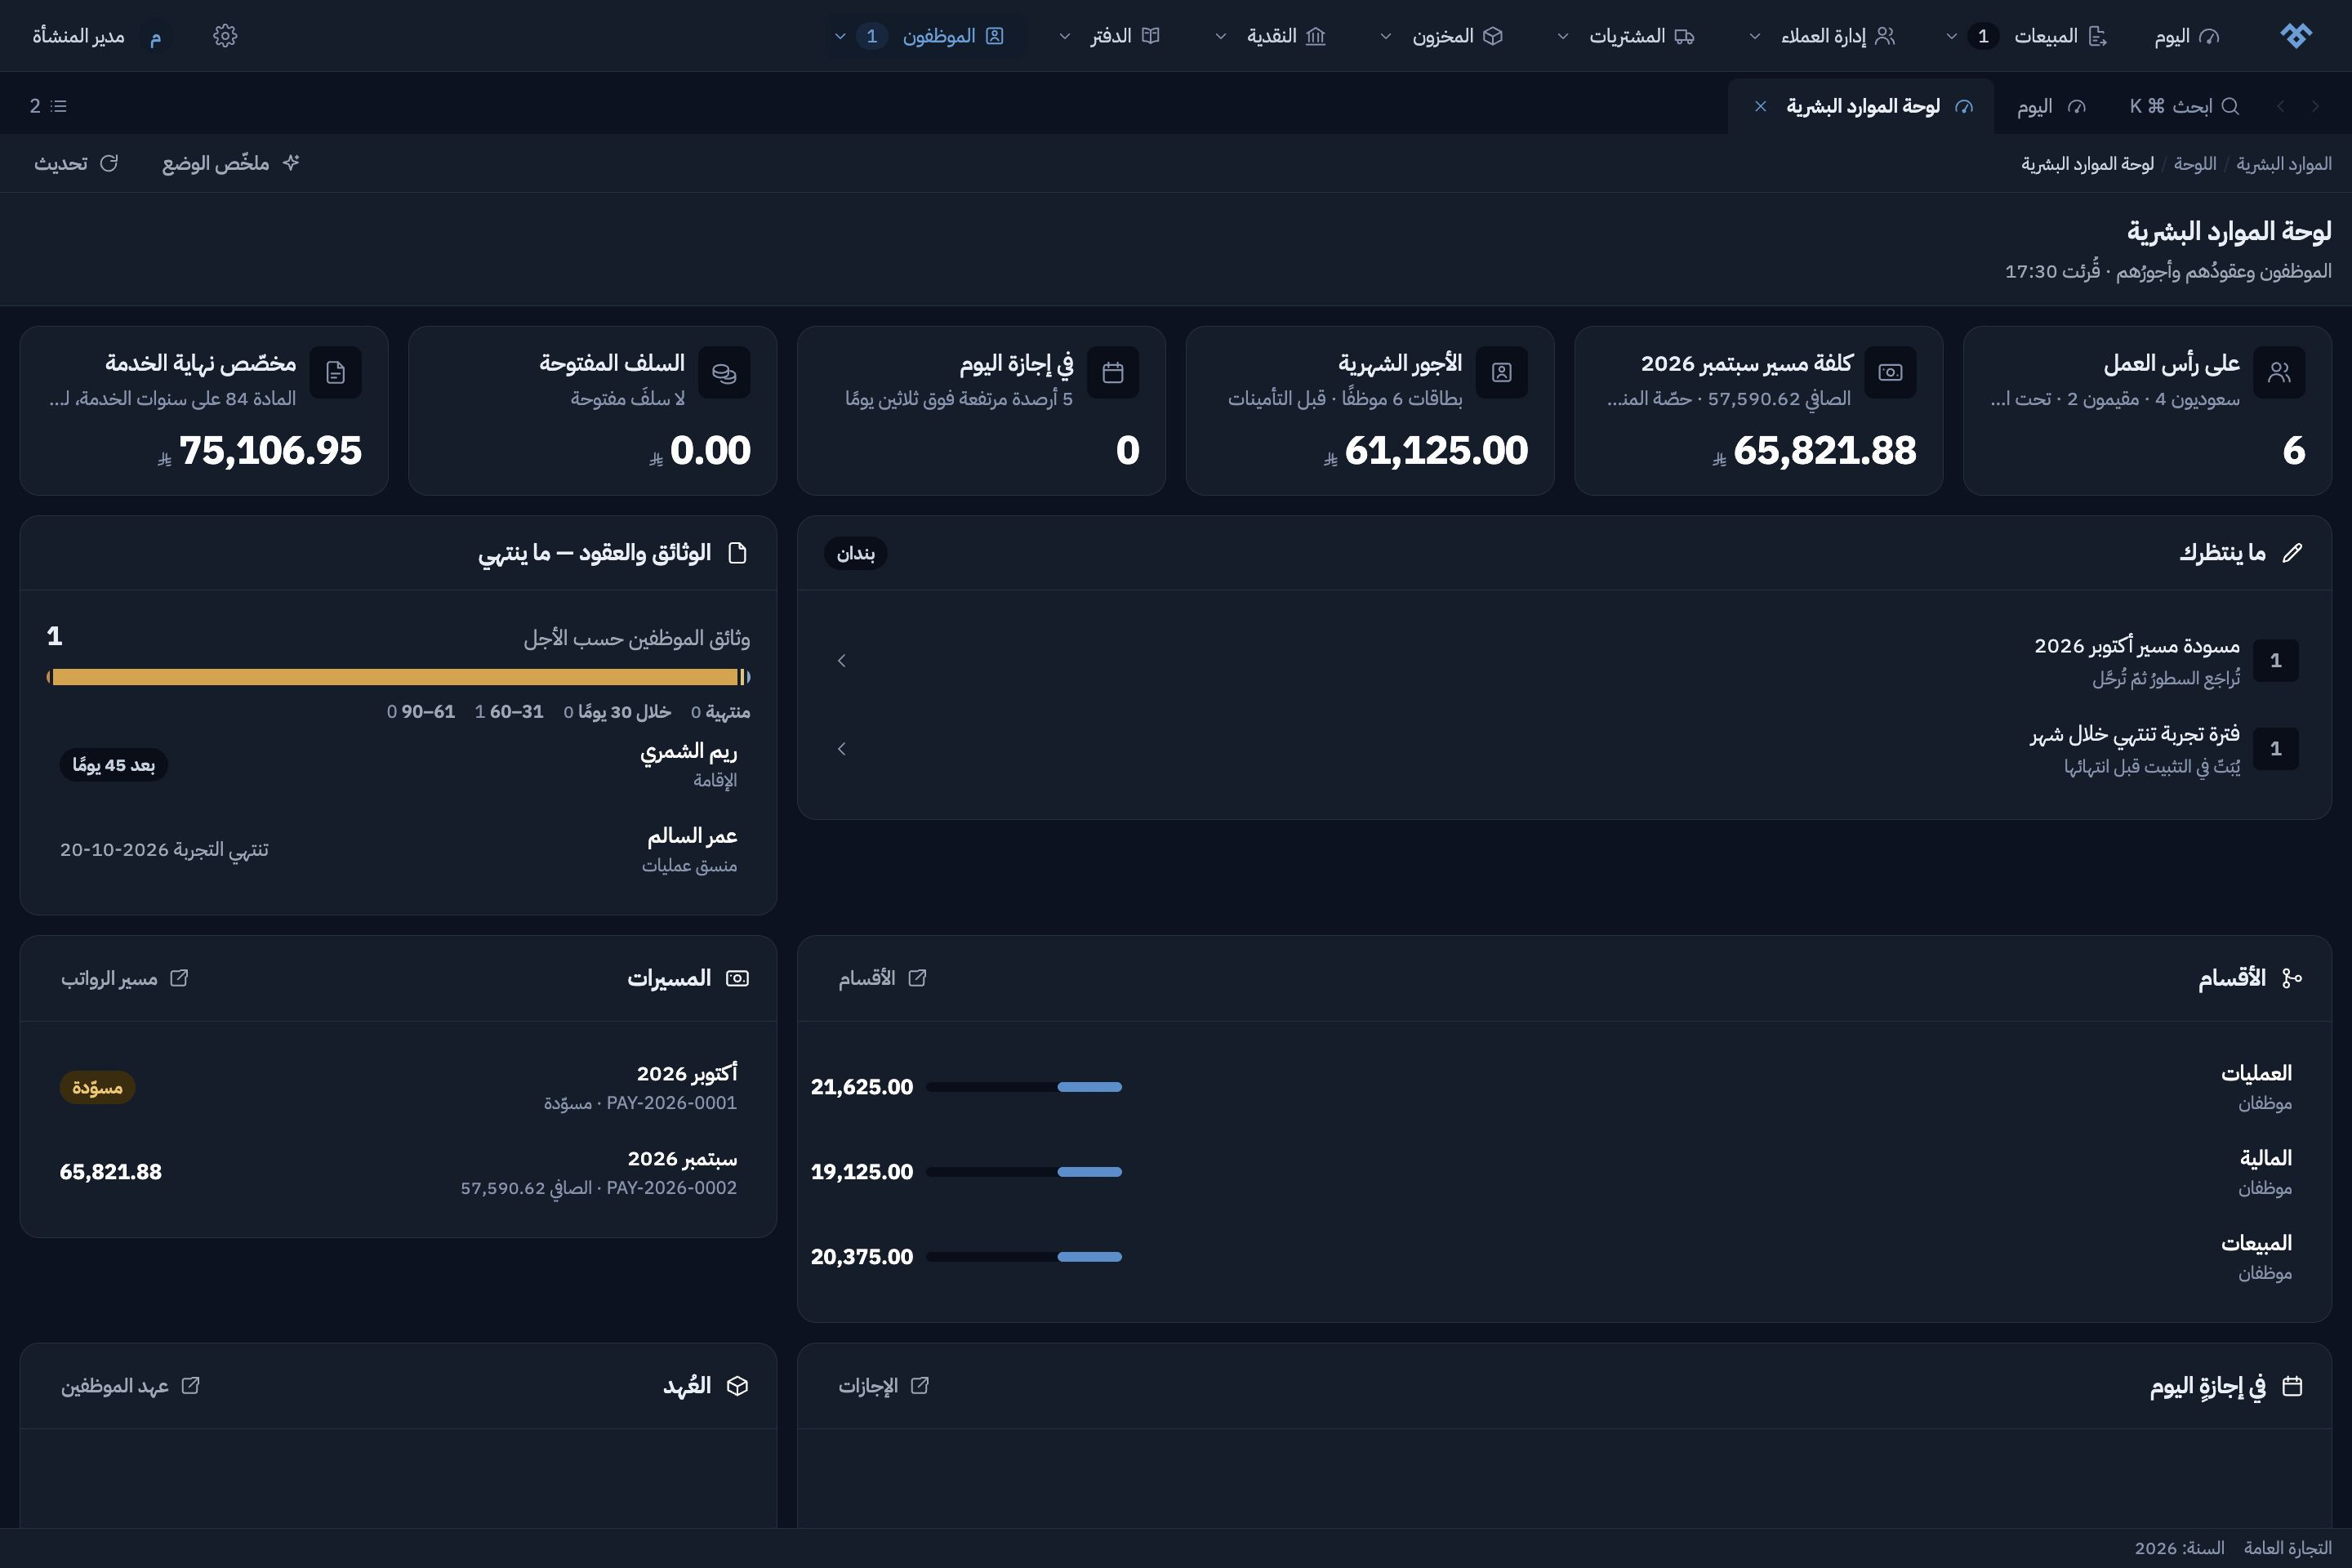Click the employee documents expiry bar
Image resolution: width=2352 pixels, height=1568 pixels.
398,677
